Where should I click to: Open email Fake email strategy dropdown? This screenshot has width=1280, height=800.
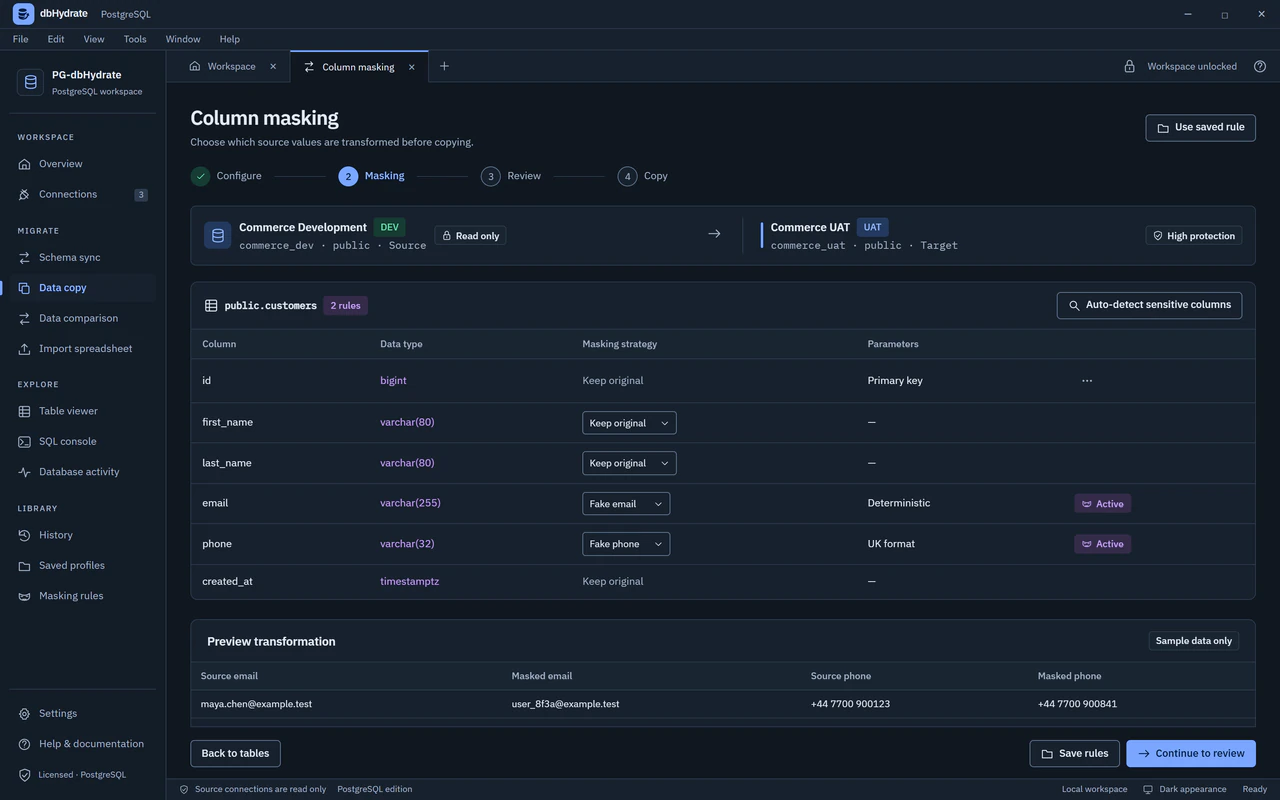(626, 504)
